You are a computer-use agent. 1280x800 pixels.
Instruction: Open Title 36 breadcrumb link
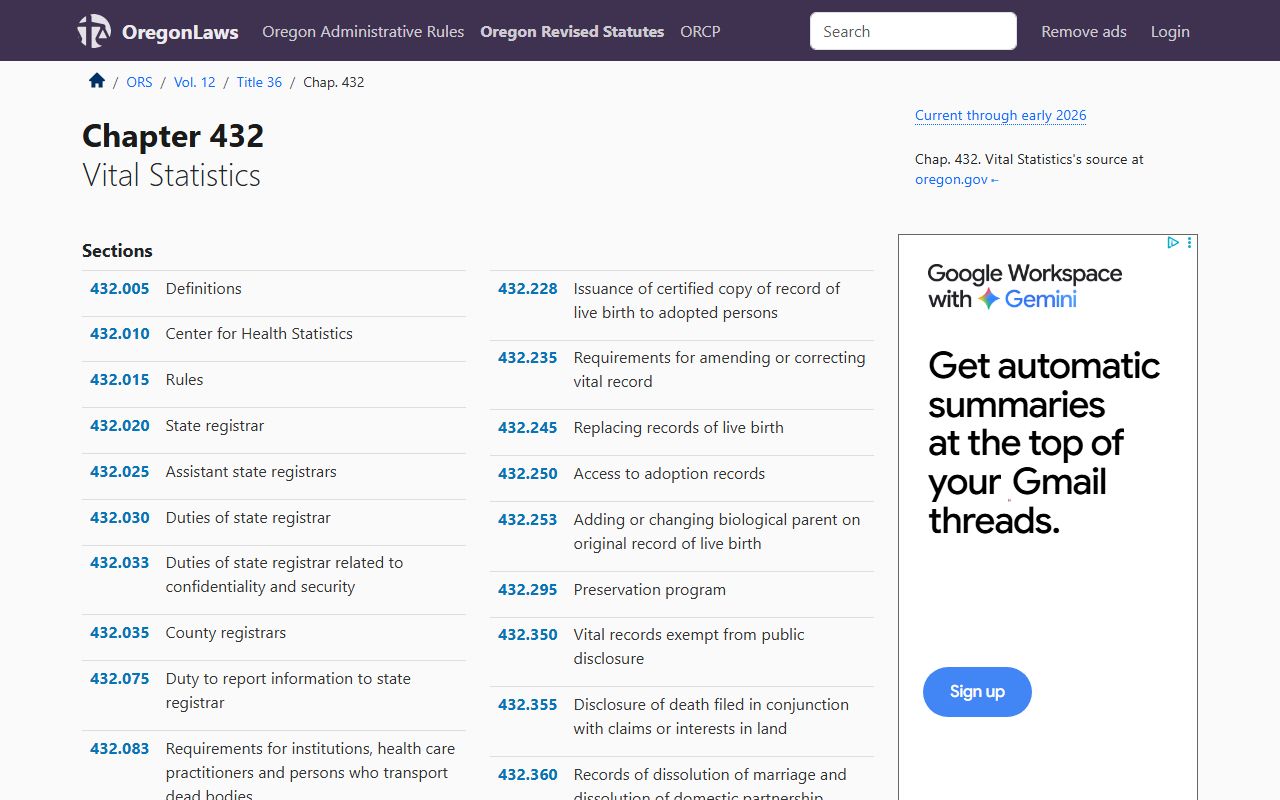[x=259, y=82]
